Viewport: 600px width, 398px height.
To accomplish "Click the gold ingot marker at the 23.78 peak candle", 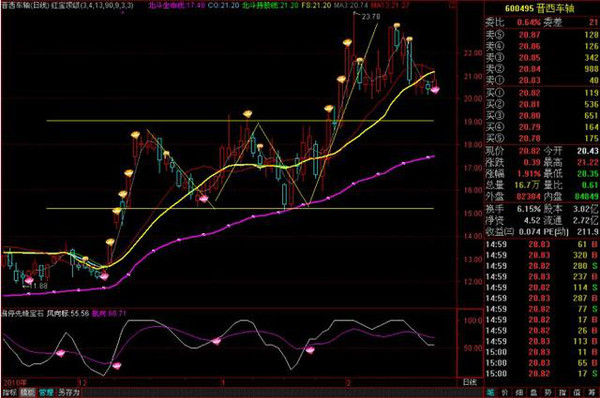I will [x=347, y=42].
